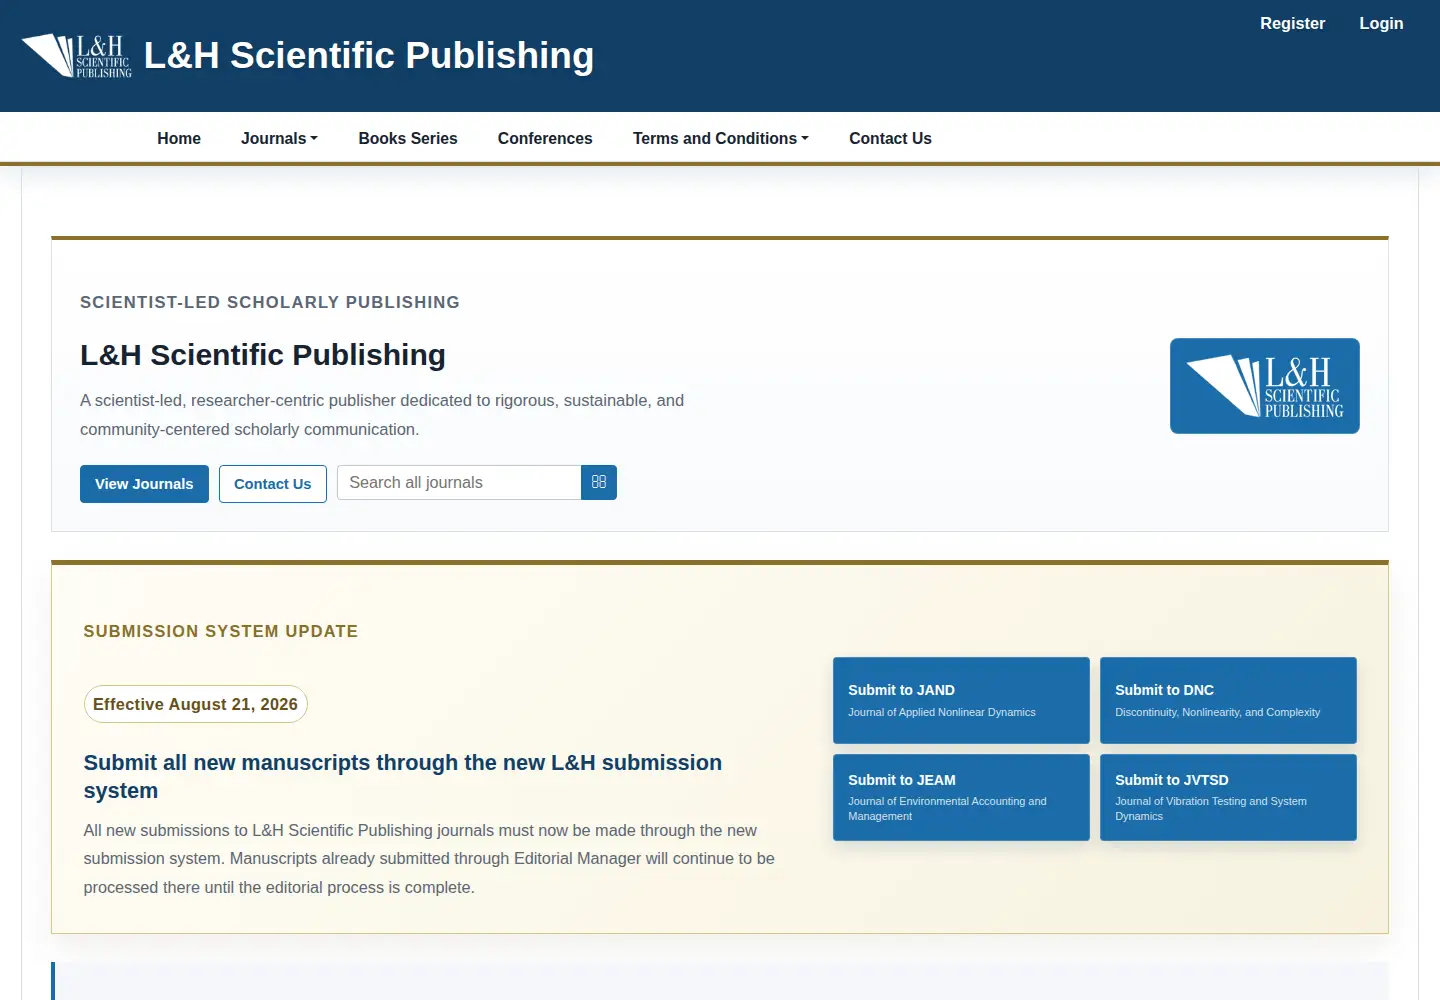Click the 'Submit all new manuscripts' heading
1440x1000 pixels.
[403, 776]
